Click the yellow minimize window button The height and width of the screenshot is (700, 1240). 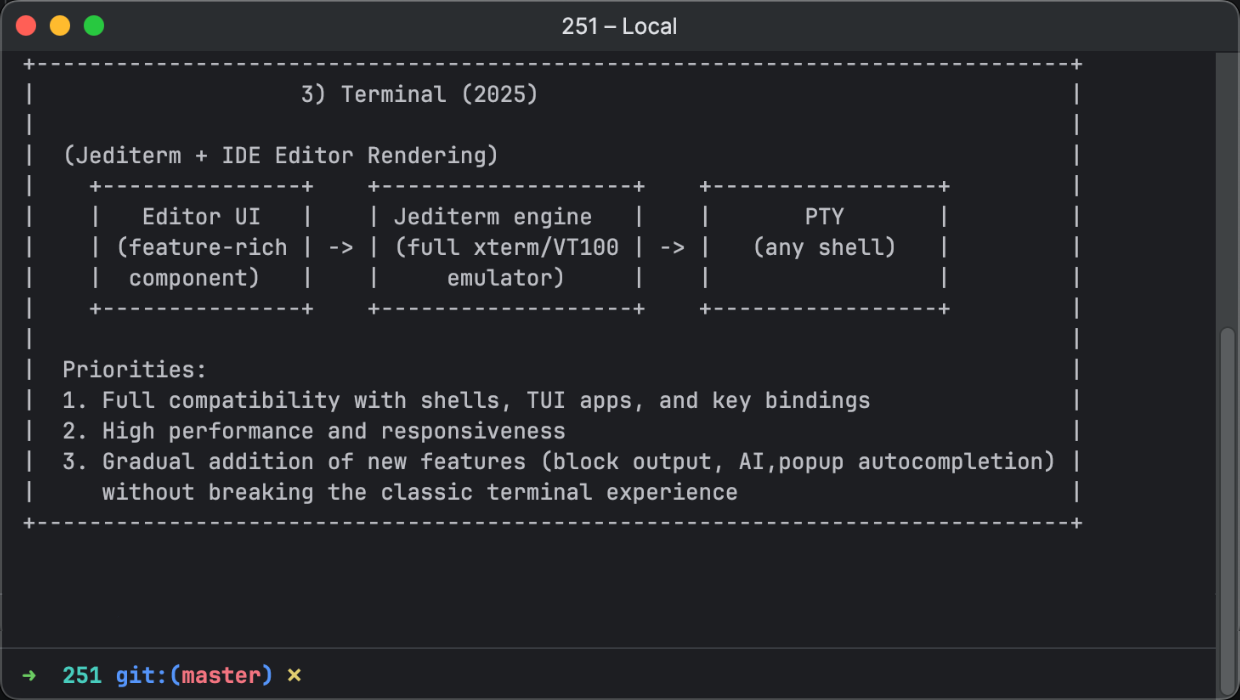coord(60,26)
